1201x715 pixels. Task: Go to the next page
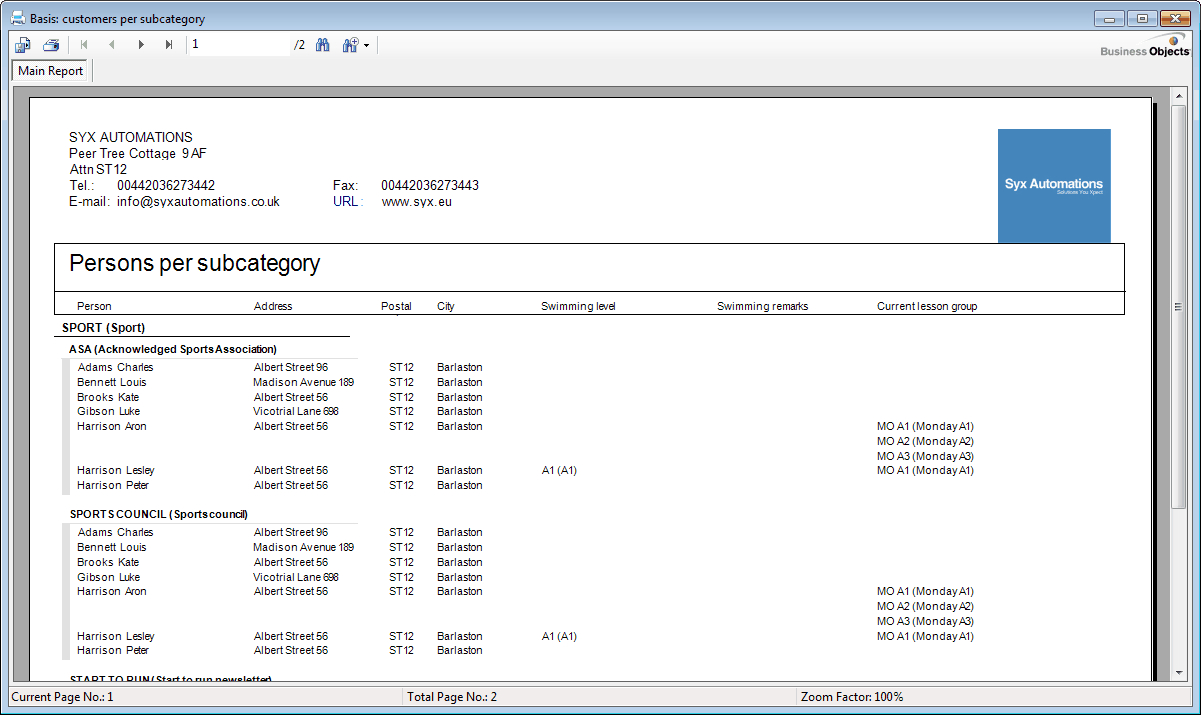pos(141,45)
